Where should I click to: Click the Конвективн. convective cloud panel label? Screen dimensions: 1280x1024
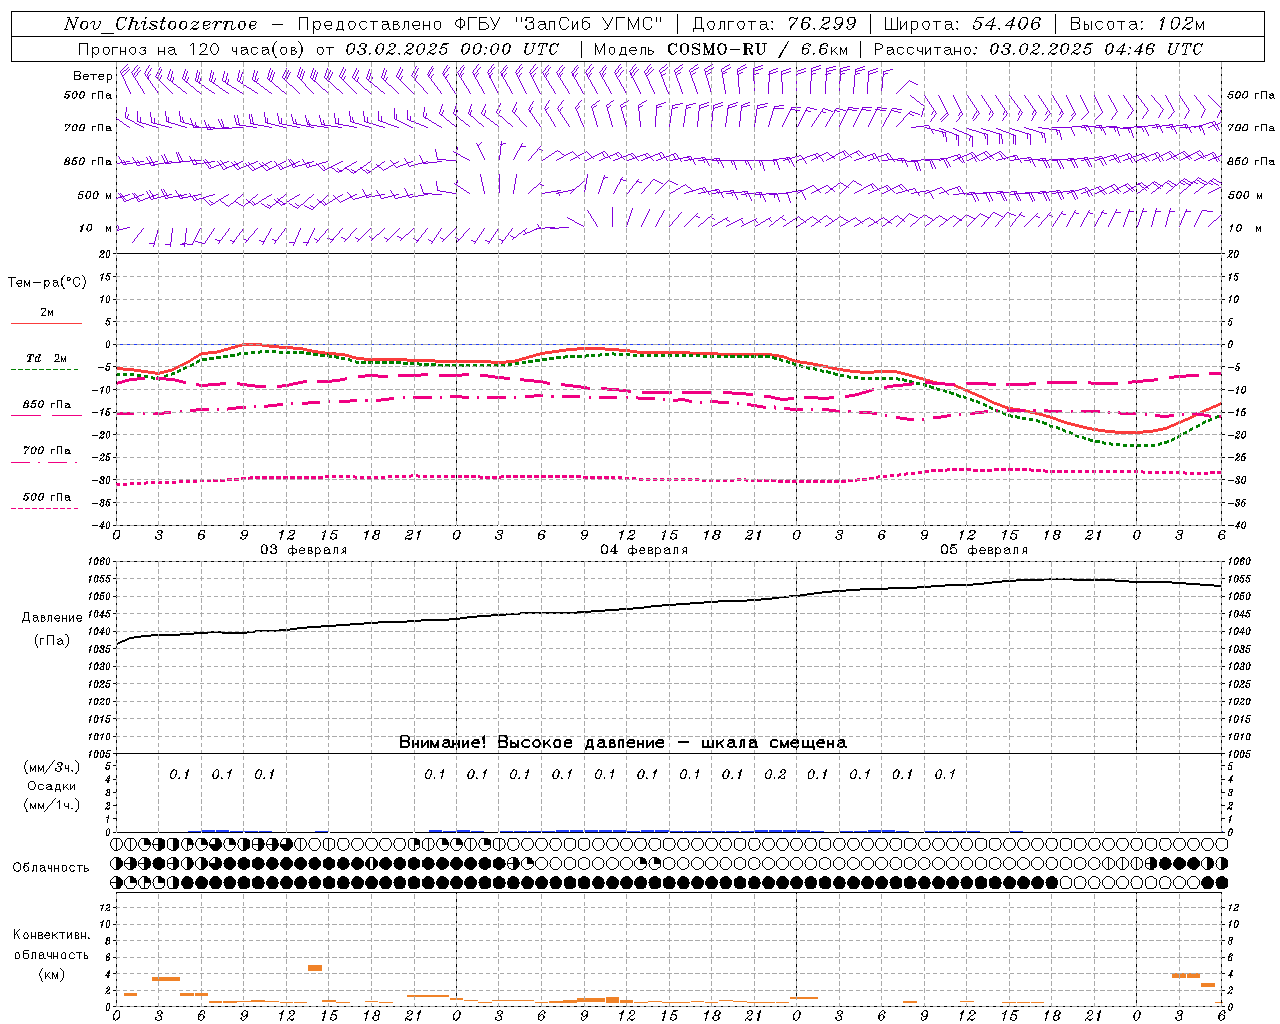52,935
